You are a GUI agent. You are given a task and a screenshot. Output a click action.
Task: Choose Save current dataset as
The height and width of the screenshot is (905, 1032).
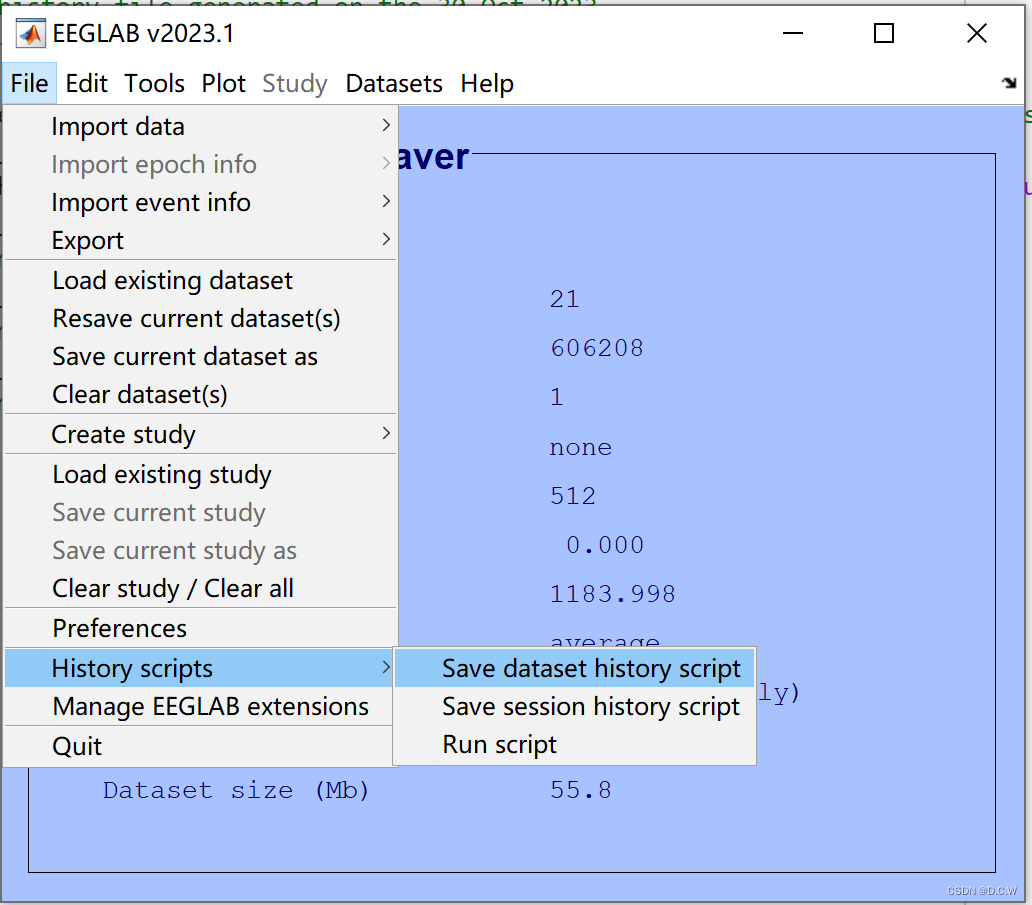point(201,357)
